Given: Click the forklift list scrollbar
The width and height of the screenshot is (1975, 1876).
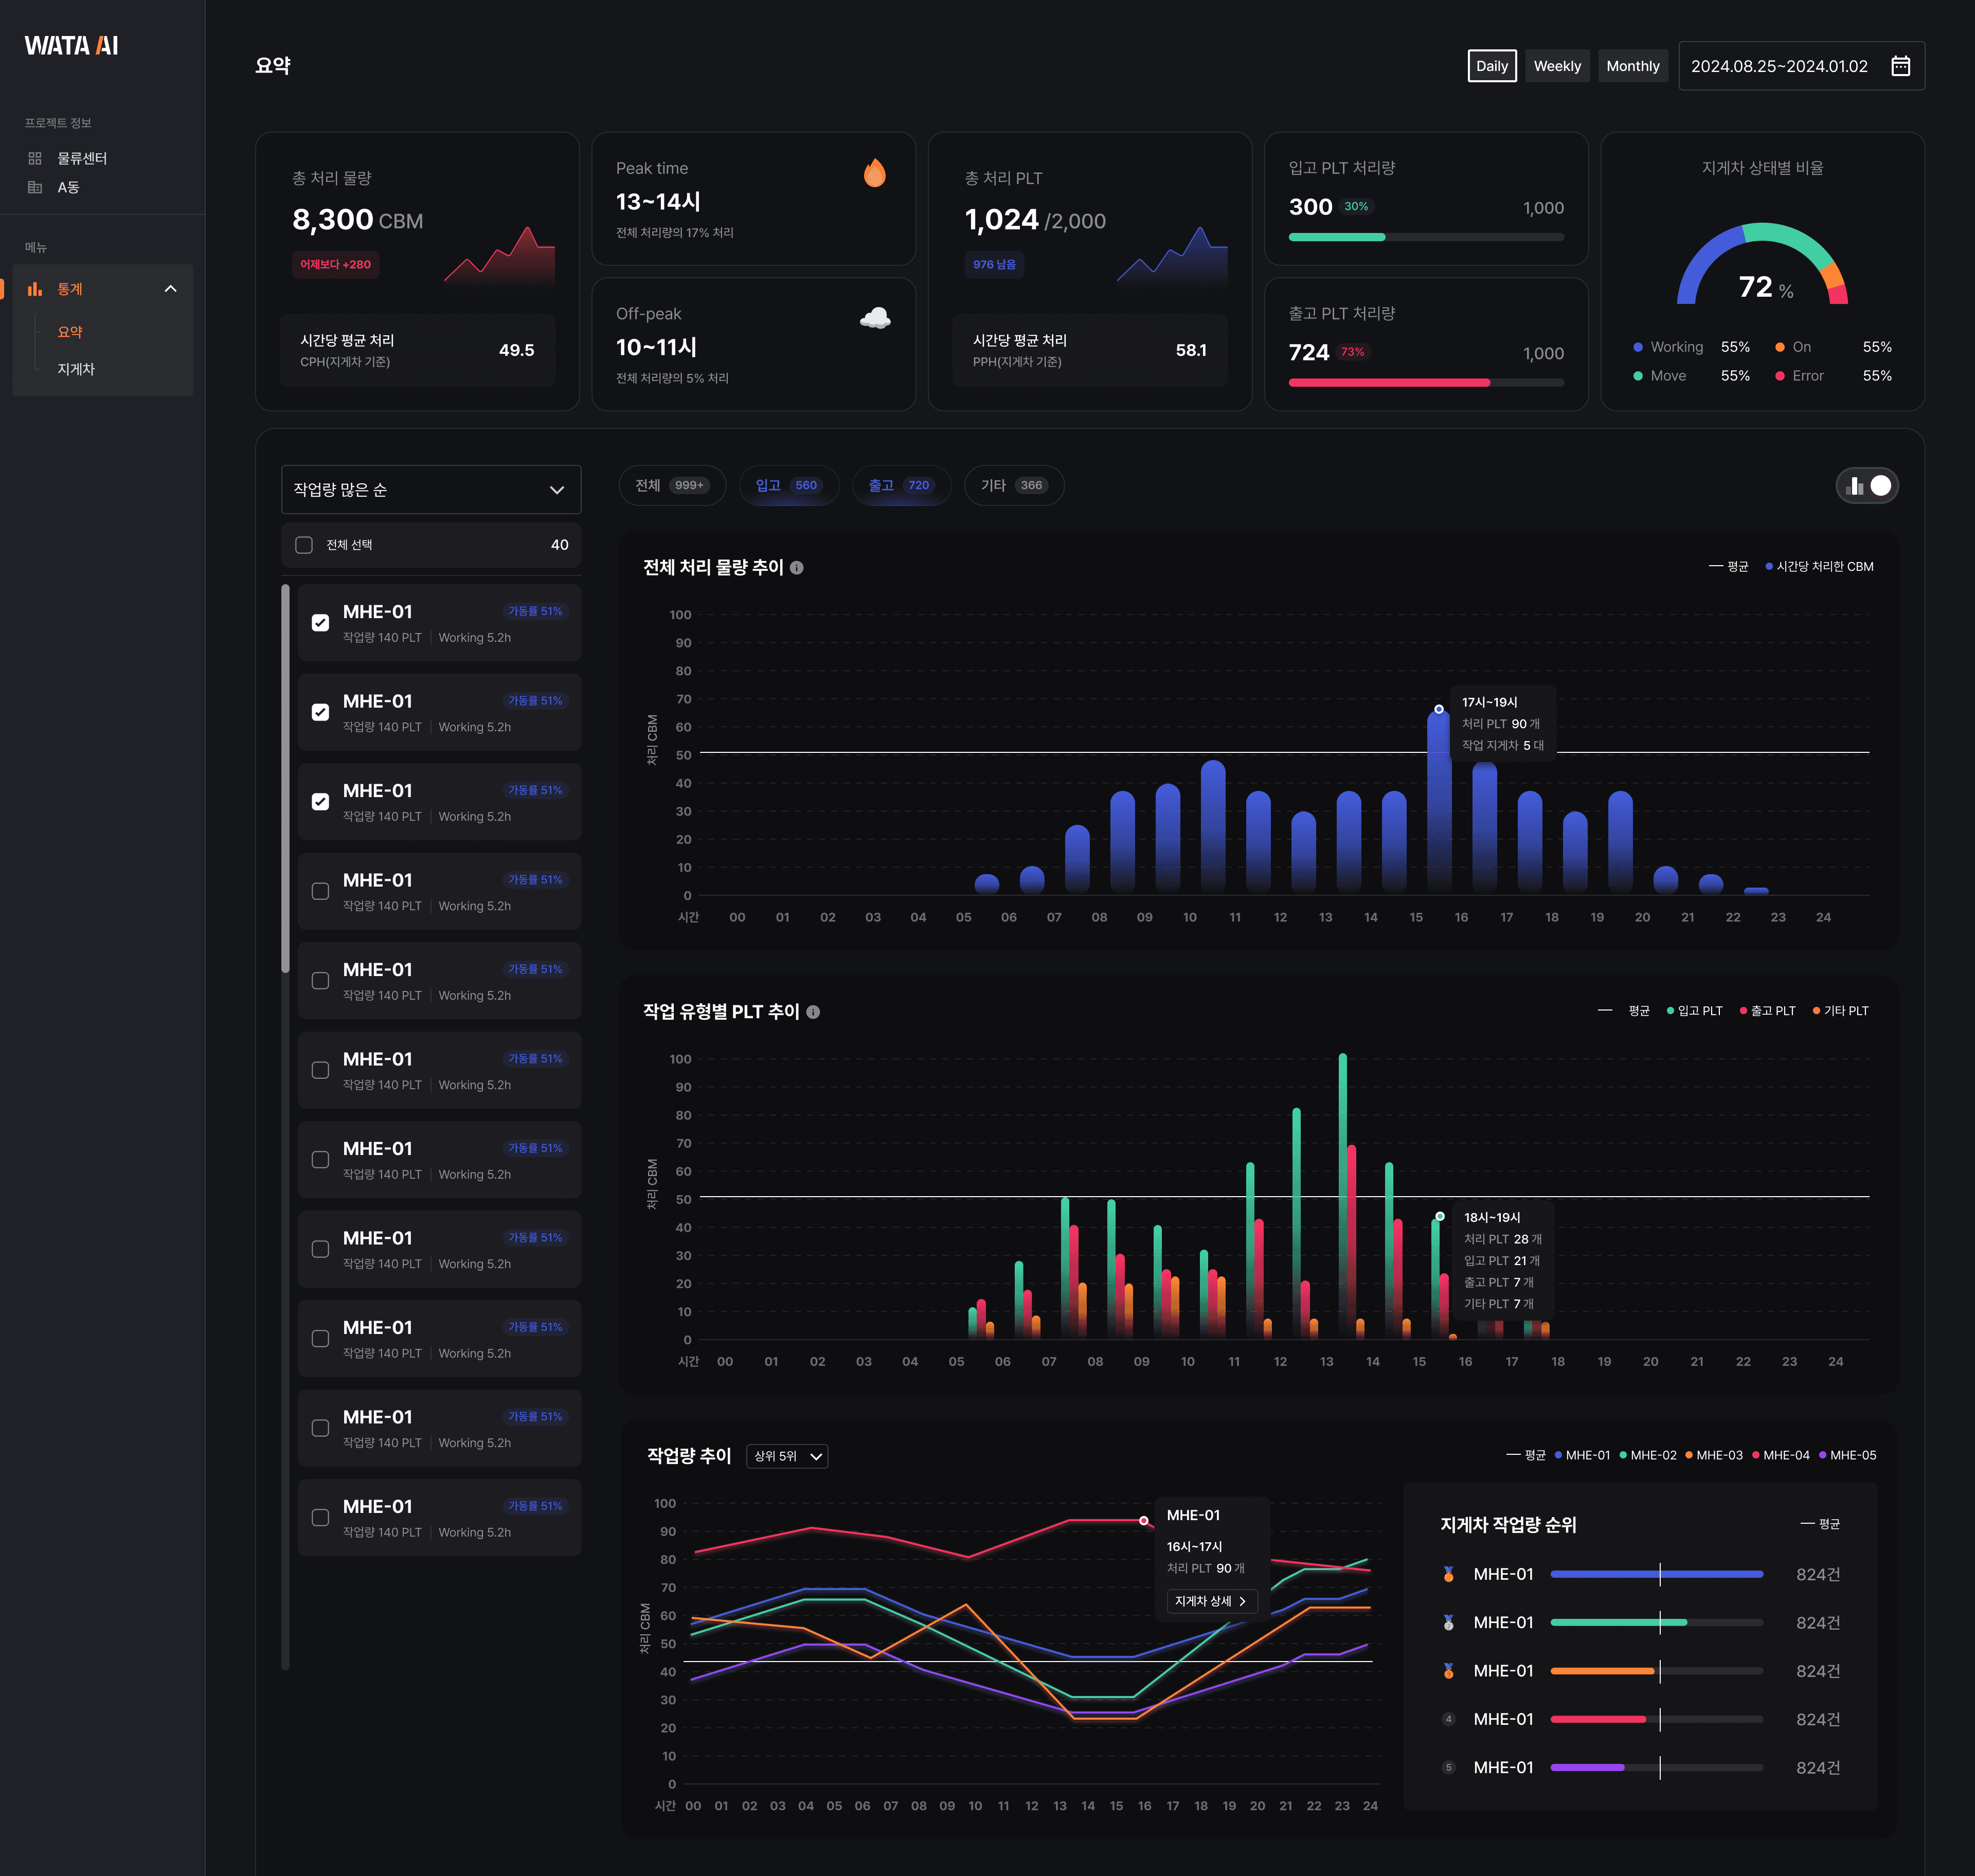Looking at the screenshot, I should tap(286, 779).
